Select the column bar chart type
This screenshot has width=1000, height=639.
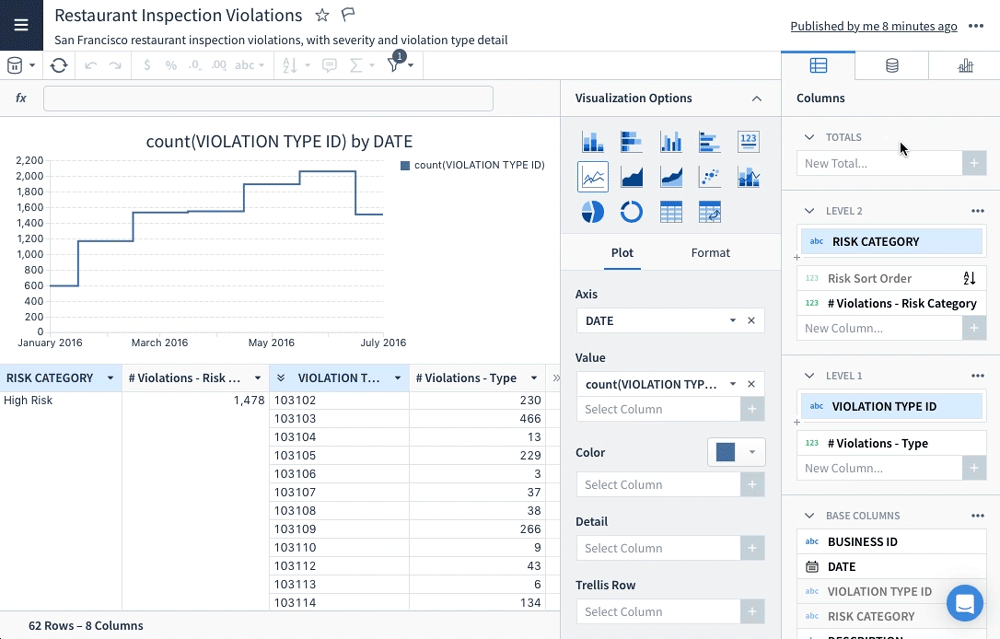592,142
